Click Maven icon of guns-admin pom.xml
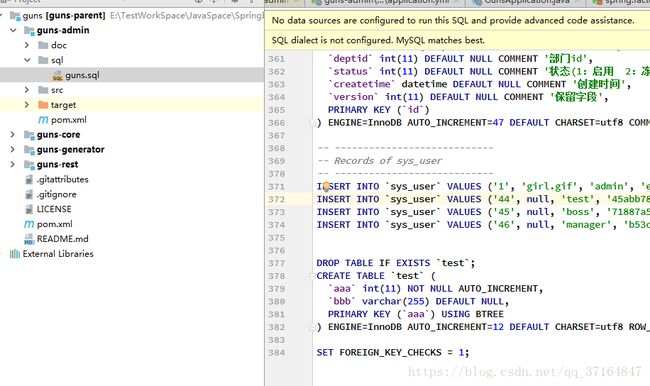The image size is (650, 386). (x=43, y=120)
